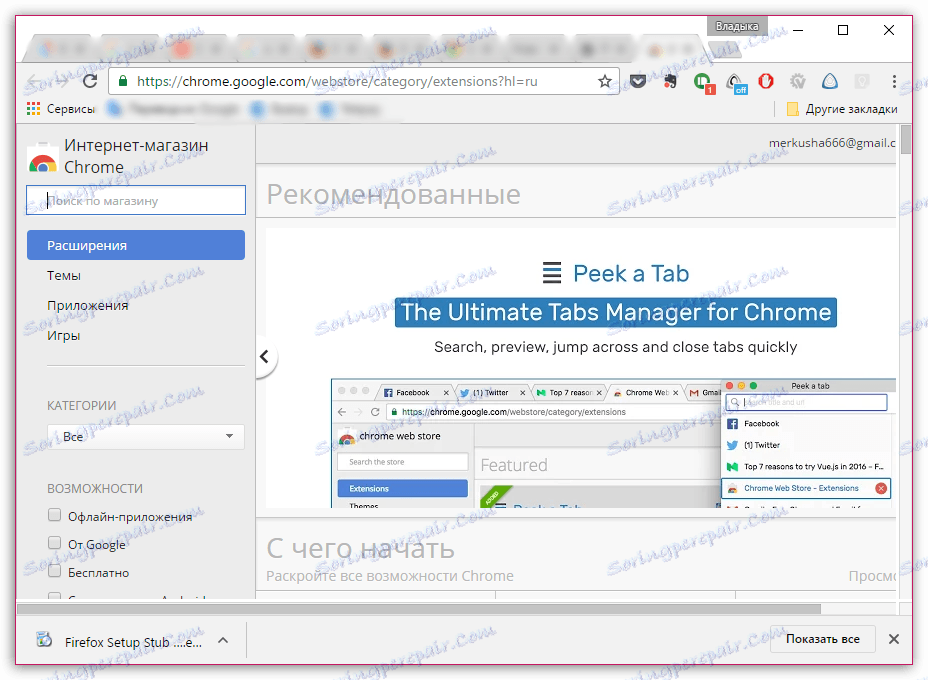Open the red Opera-style extension icon

tap(766, 81)
